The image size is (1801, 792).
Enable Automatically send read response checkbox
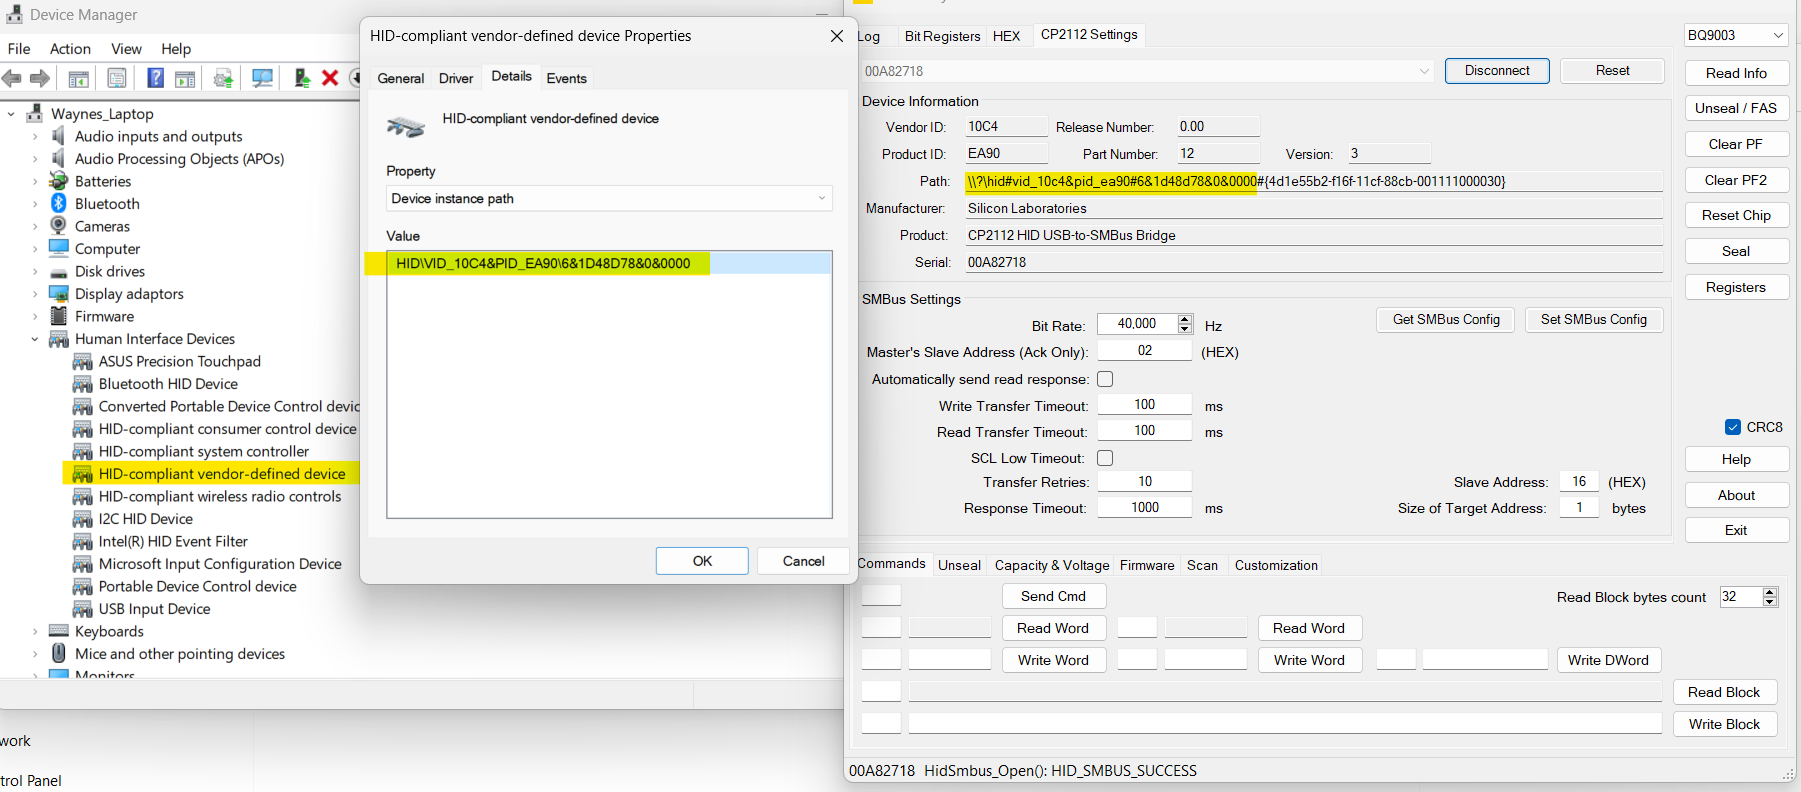pos(1105,379)
